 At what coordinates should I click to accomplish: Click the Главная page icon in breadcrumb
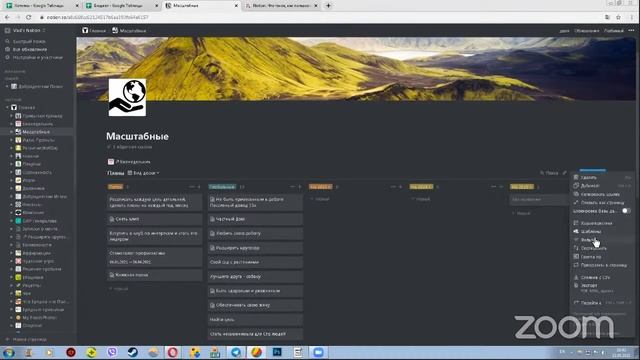coord(85,30)
